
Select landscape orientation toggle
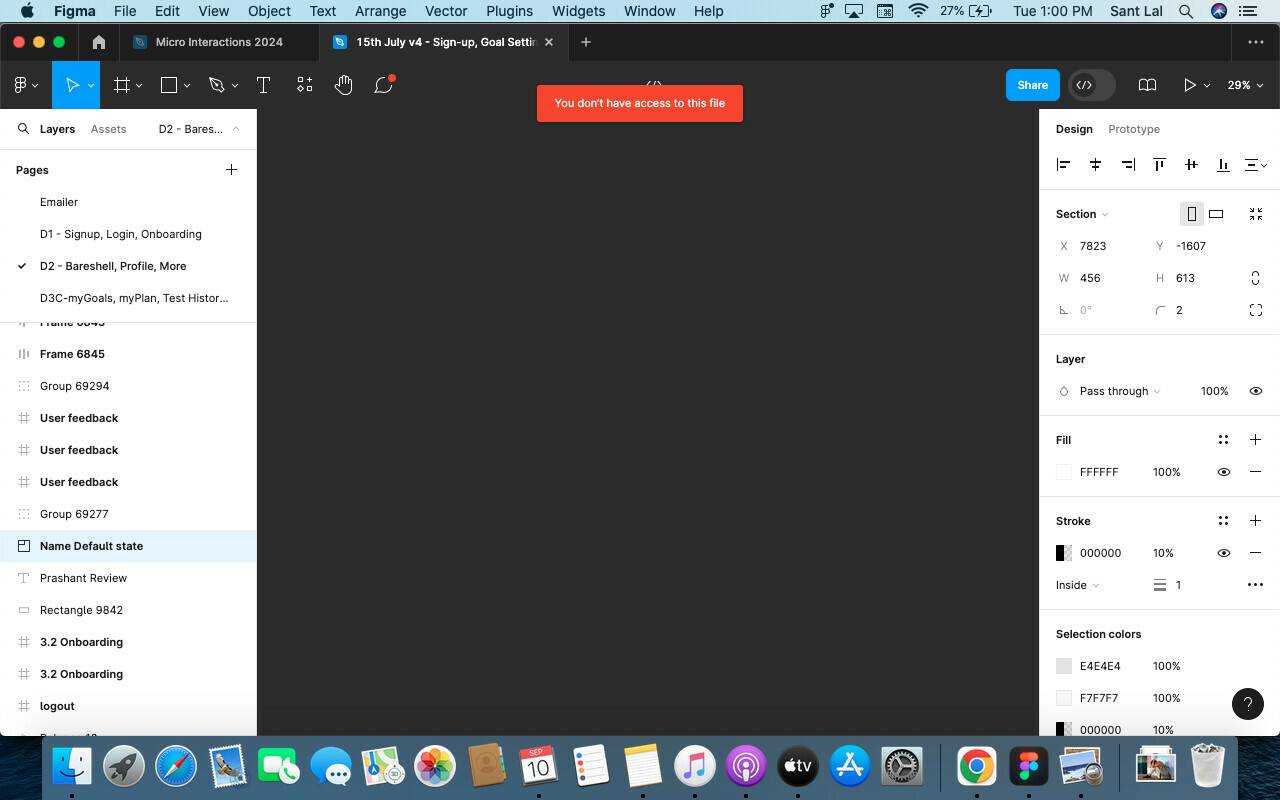point(1216,214)
